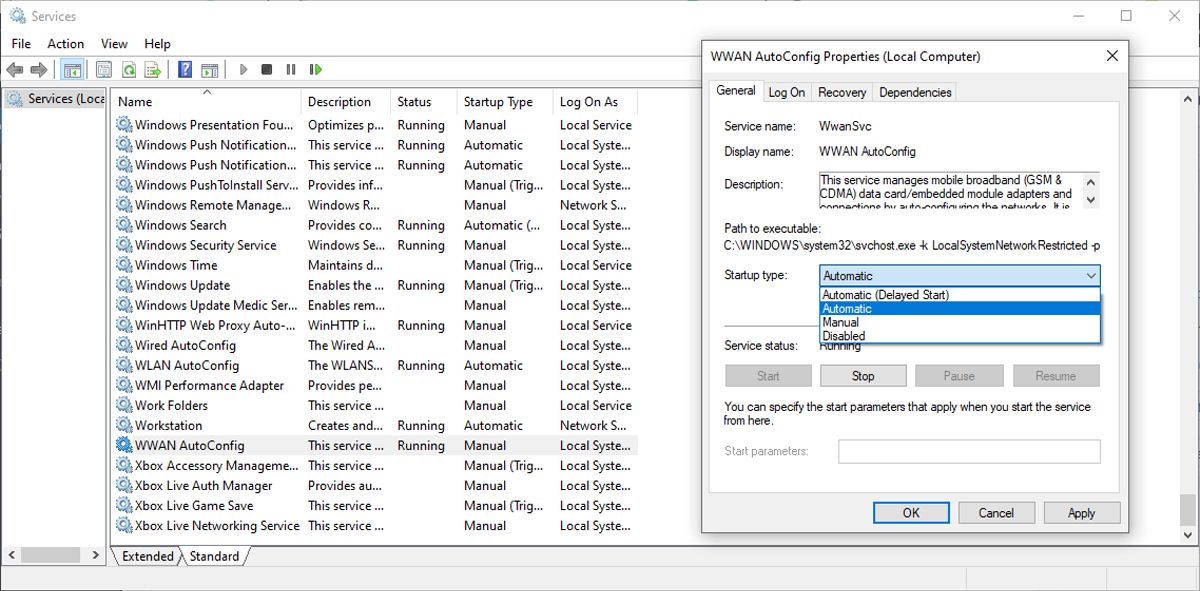Choose Automatic (Delayed Start) option
Viewport: 1200px width, 591px height.
click(960, 295)
